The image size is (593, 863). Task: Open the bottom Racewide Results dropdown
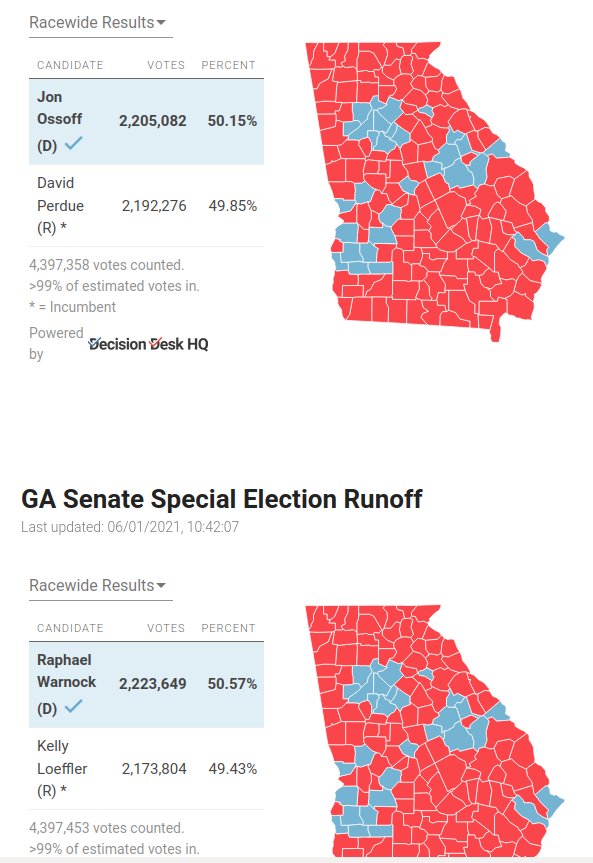97,586
